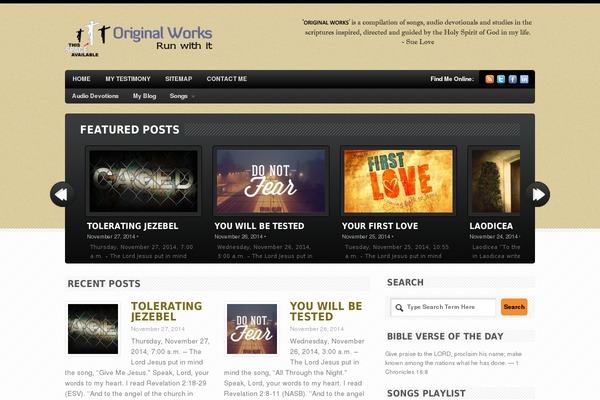This screenshot has width=600, height=400.
Task: Go to the Home menu item
Action: (x=81, y=79)
